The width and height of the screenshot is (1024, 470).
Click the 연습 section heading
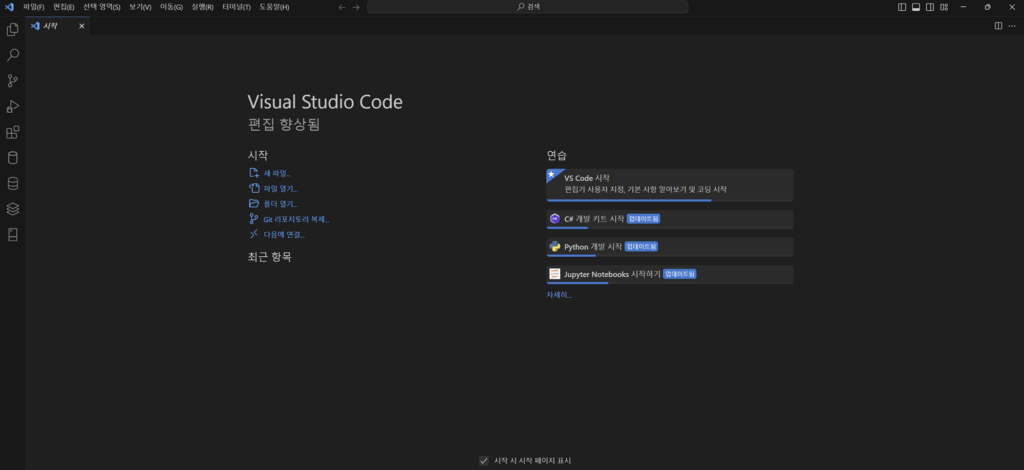tap(557, 156)
